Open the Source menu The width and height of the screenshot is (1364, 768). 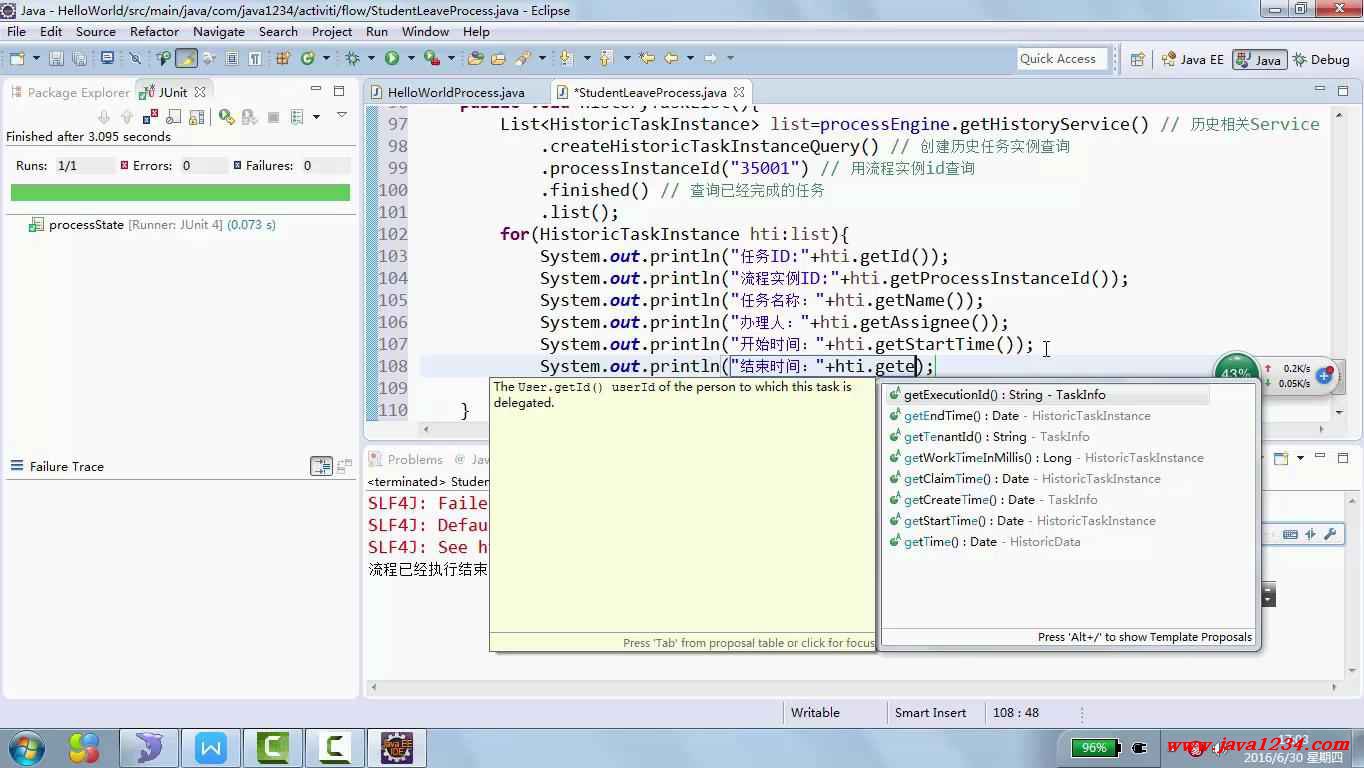coord(96,31)
